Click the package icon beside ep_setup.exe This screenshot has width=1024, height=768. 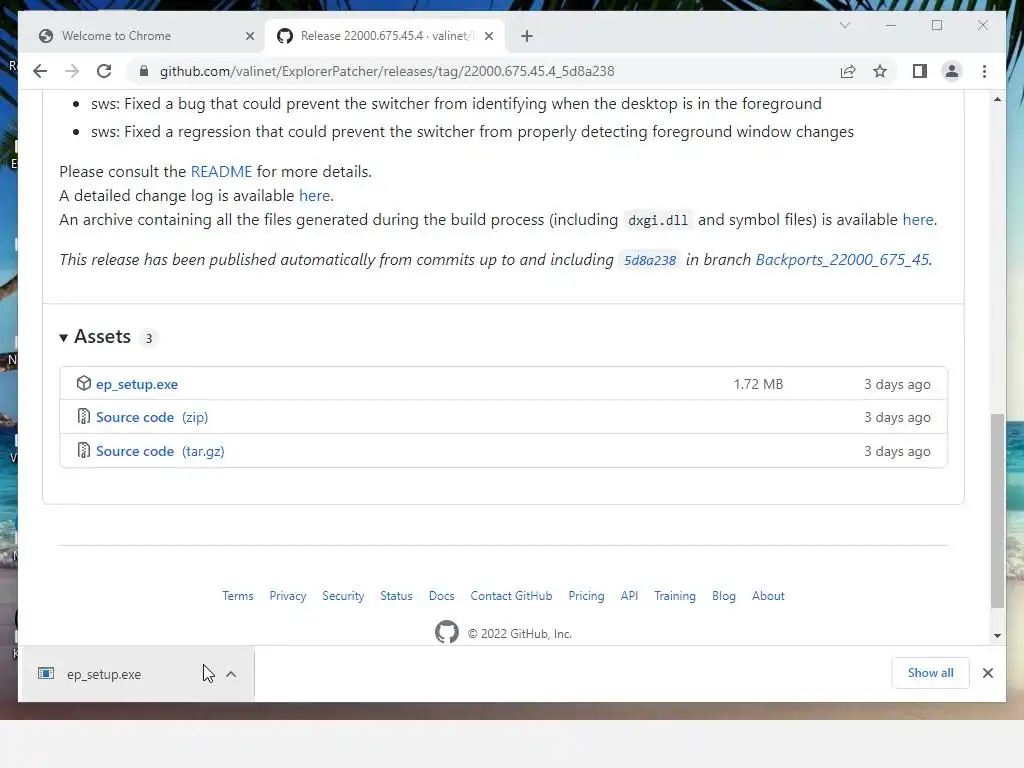84,383
